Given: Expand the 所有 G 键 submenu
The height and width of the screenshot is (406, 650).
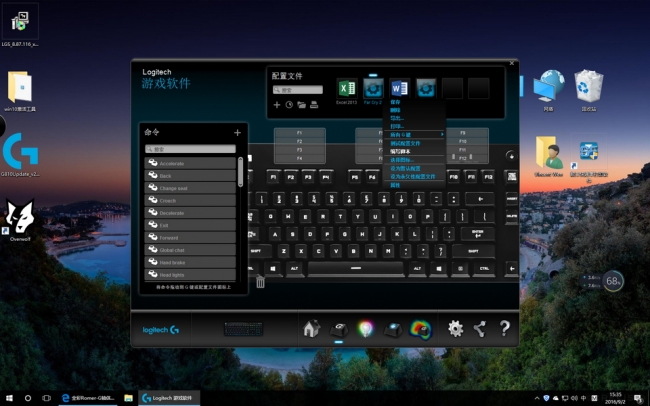Looking at the screenshot, I should 414,135.
